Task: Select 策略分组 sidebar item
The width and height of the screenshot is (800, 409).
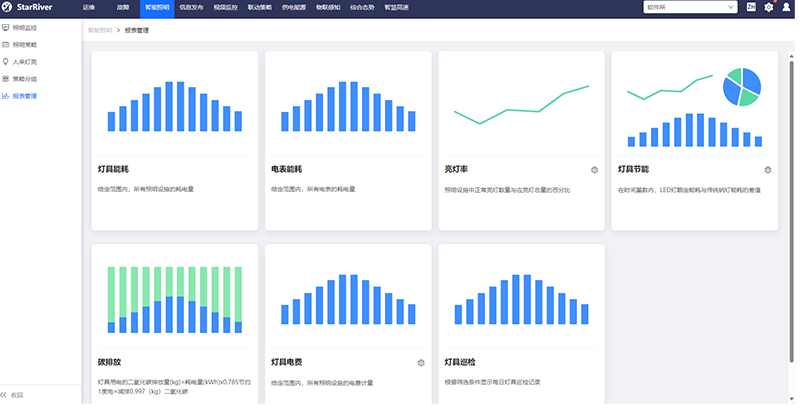Action: coord(24,79)
